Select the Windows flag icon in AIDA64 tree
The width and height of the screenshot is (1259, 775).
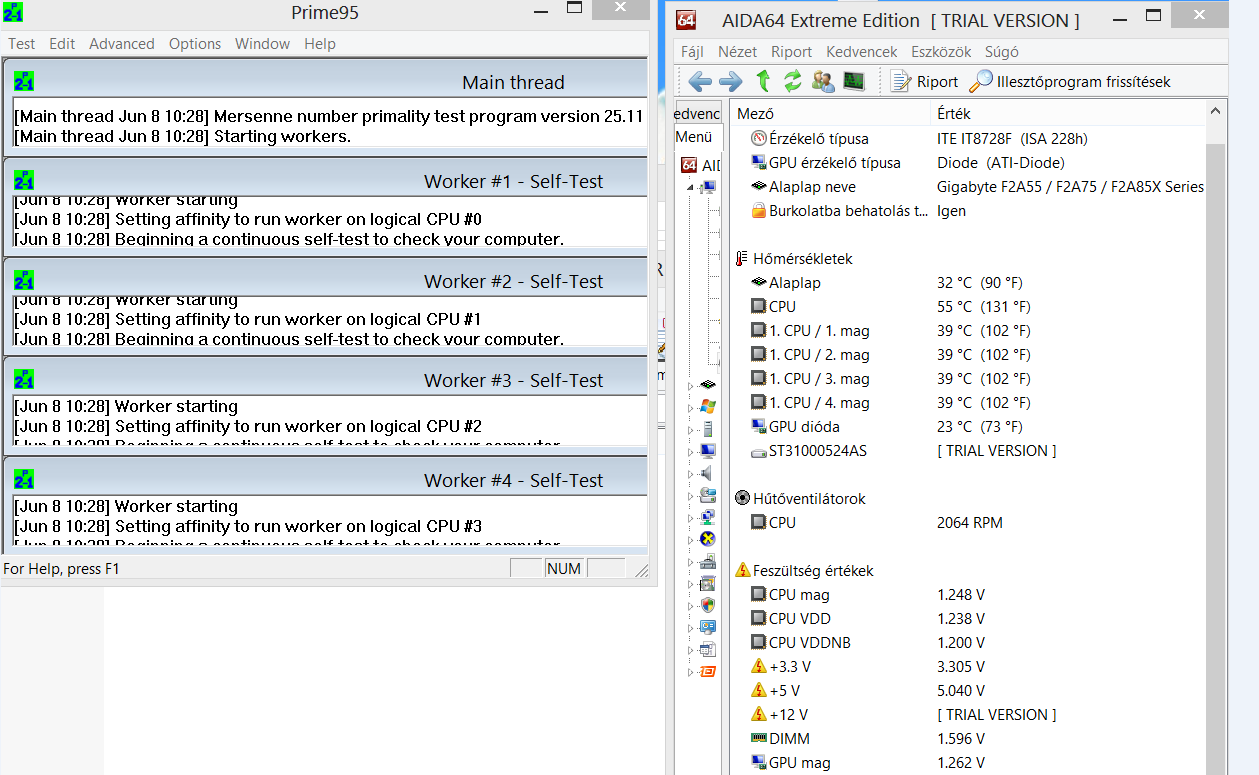click(x=708, y=406)
